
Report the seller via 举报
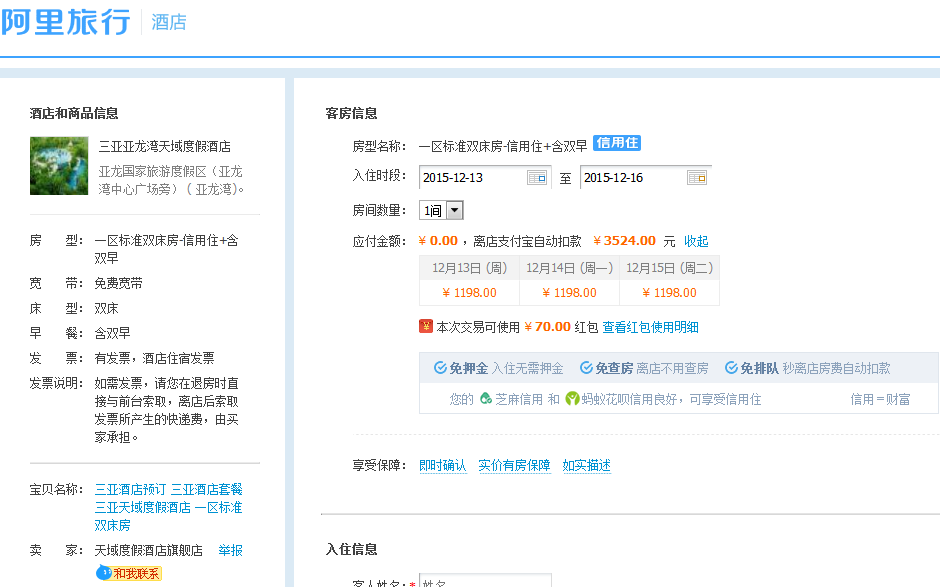tap(230, 550)
